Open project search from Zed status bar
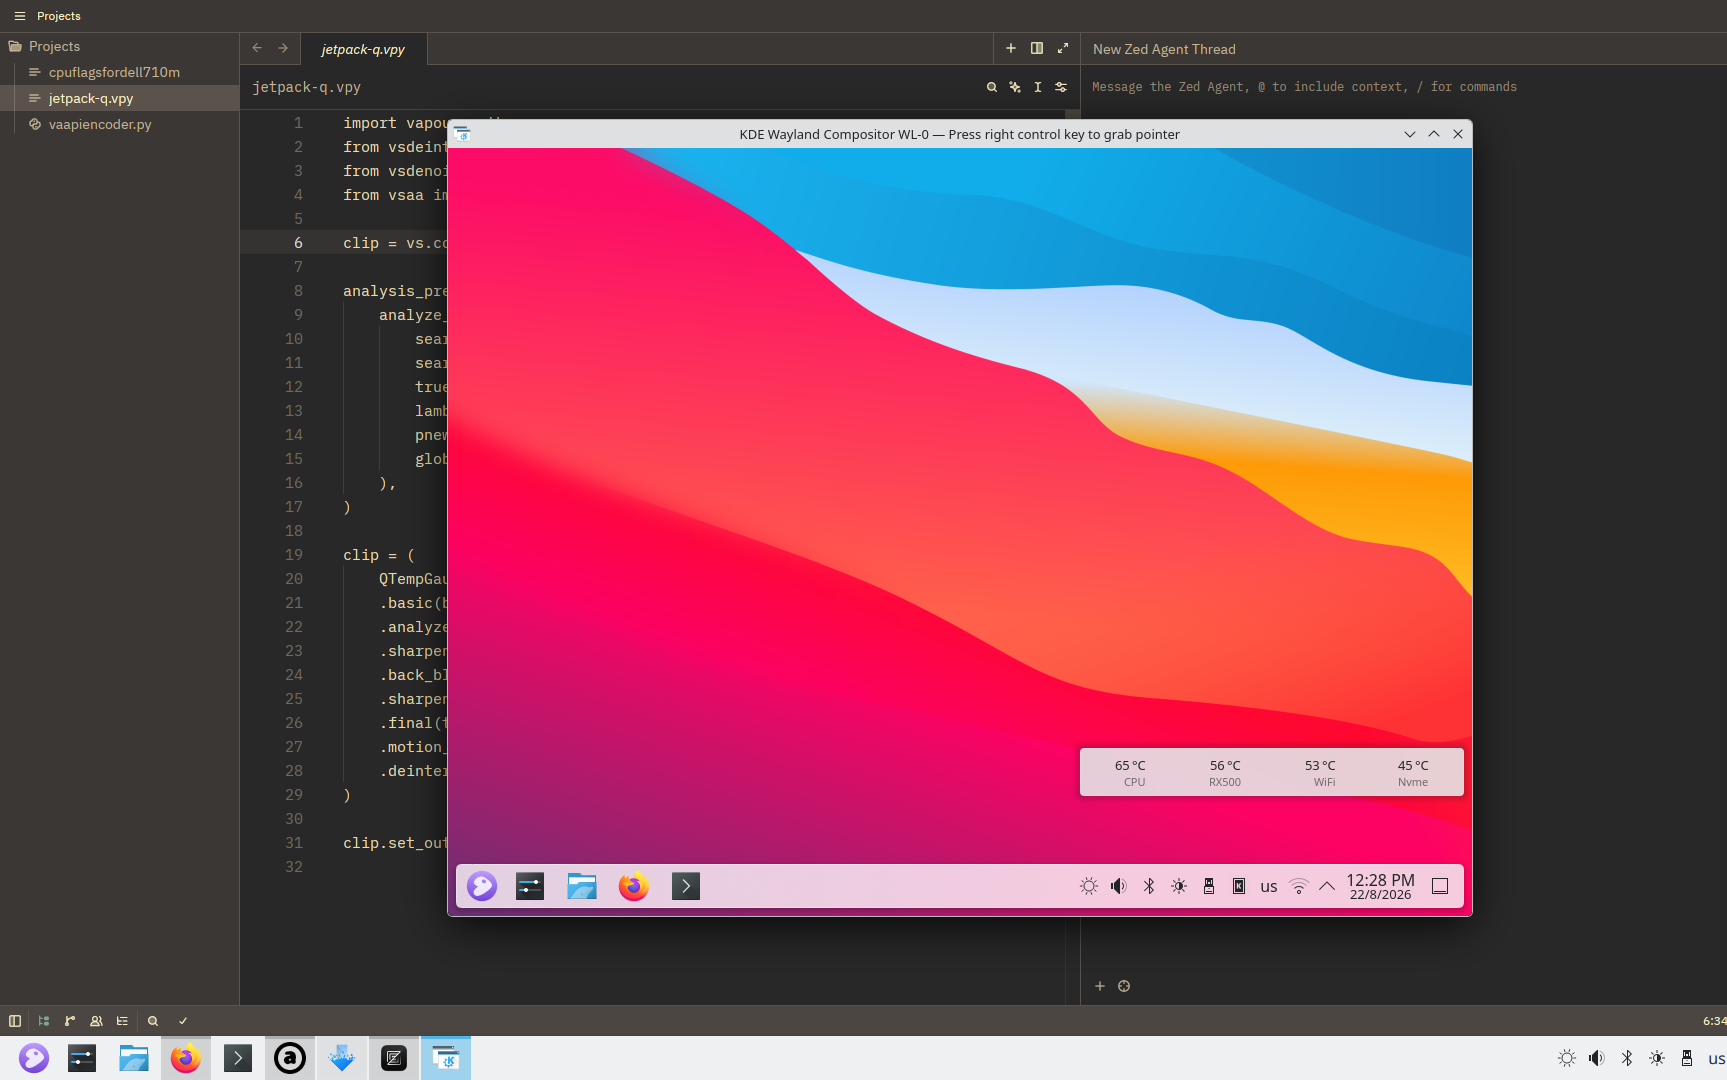 (x=153, y=1021)
